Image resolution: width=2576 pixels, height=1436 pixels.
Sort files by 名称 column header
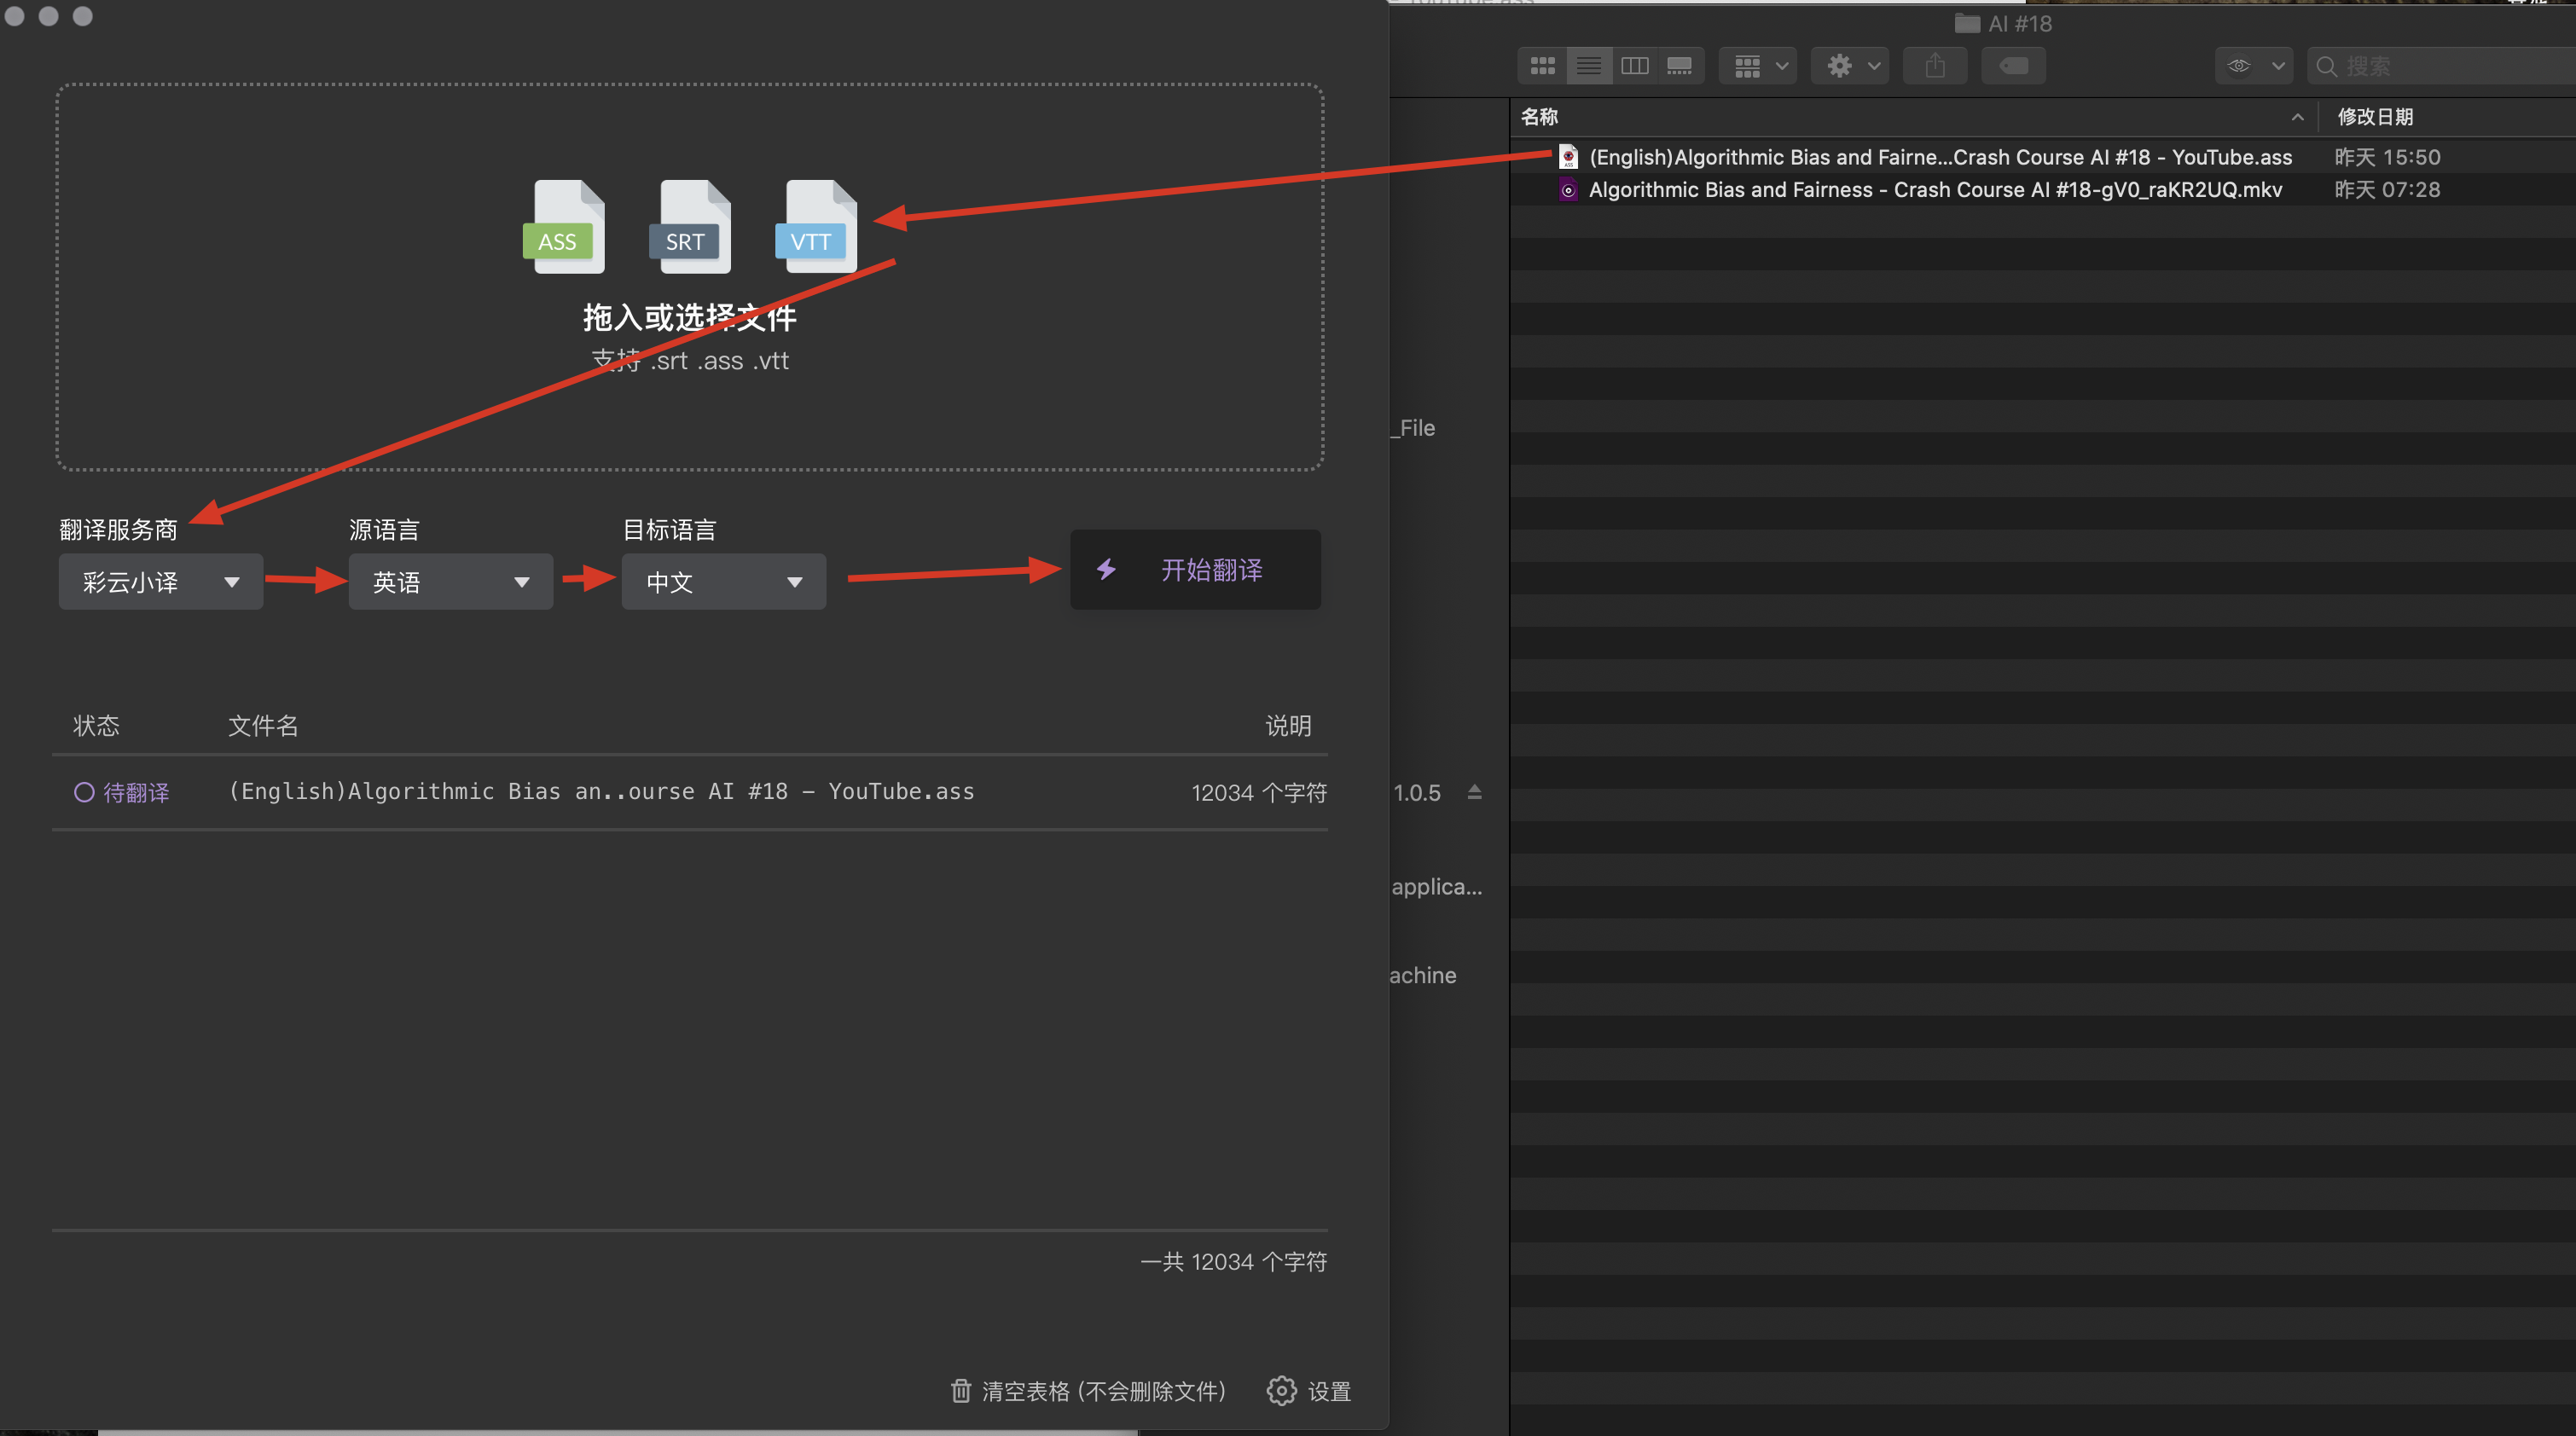click(x=1539, y=117)
